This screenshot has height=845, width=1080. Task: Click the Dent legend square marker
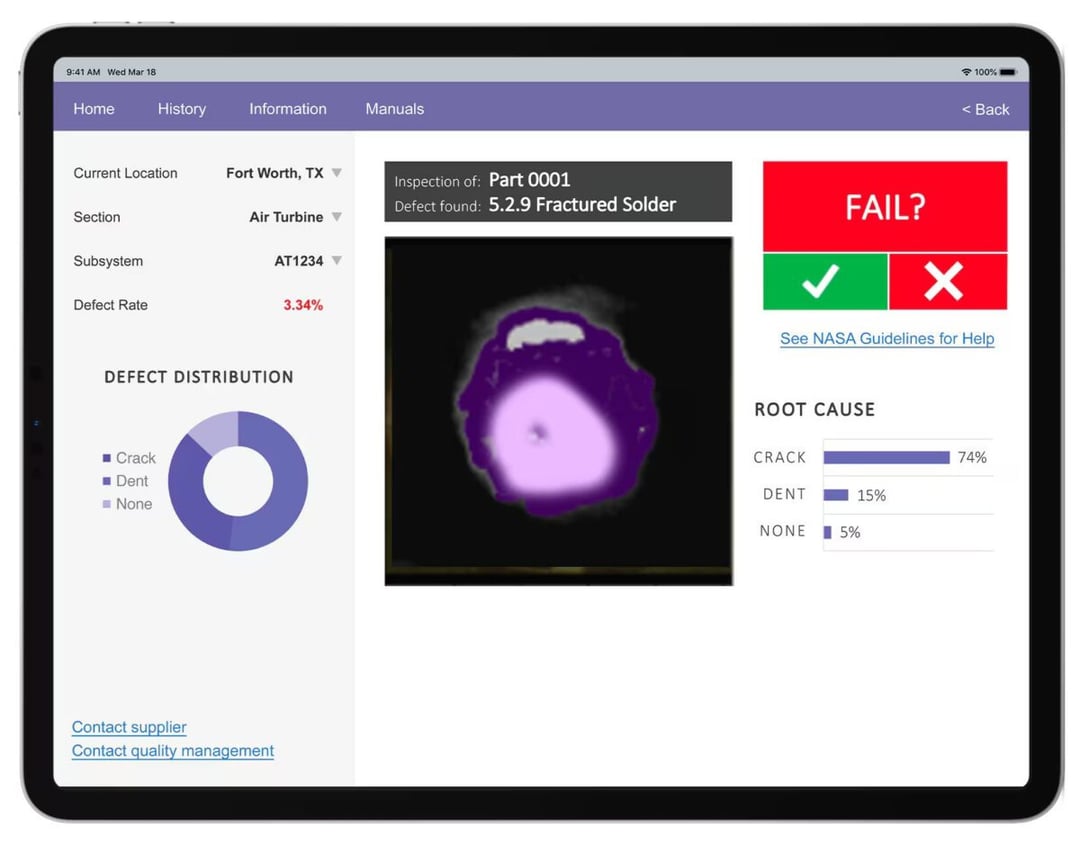(x=107, y=481)
